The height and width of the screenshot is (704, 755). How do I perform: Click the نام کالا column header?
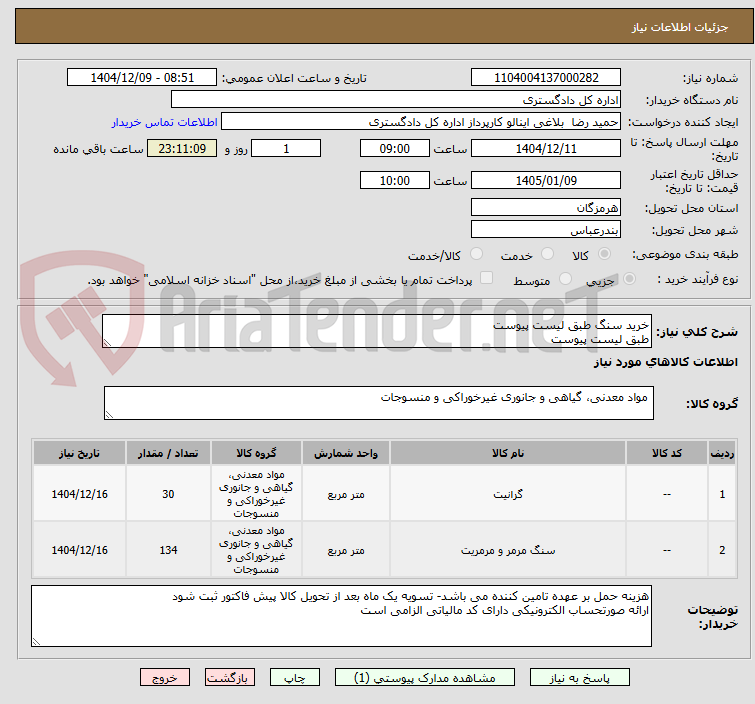pyautogui.click(x=508, y=453)
